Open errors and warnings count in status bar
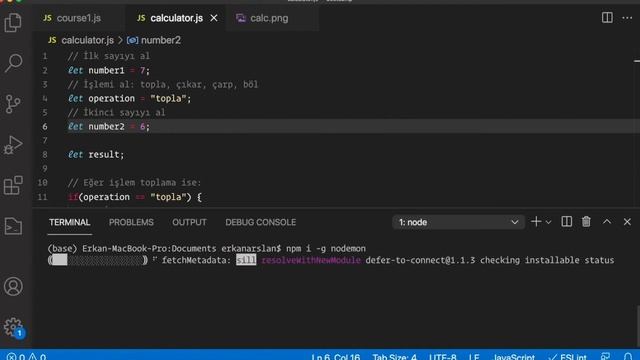Viewport: 640px width, 360px height. coord(27,356)
